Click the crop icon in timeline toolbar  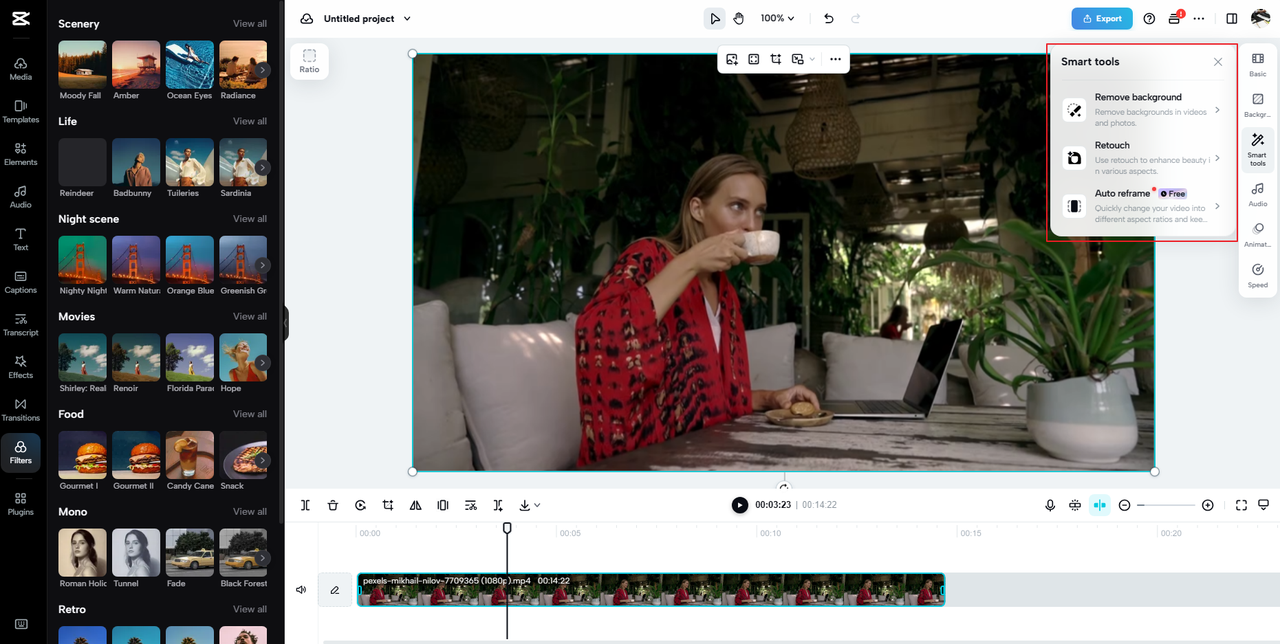(388, 505)
